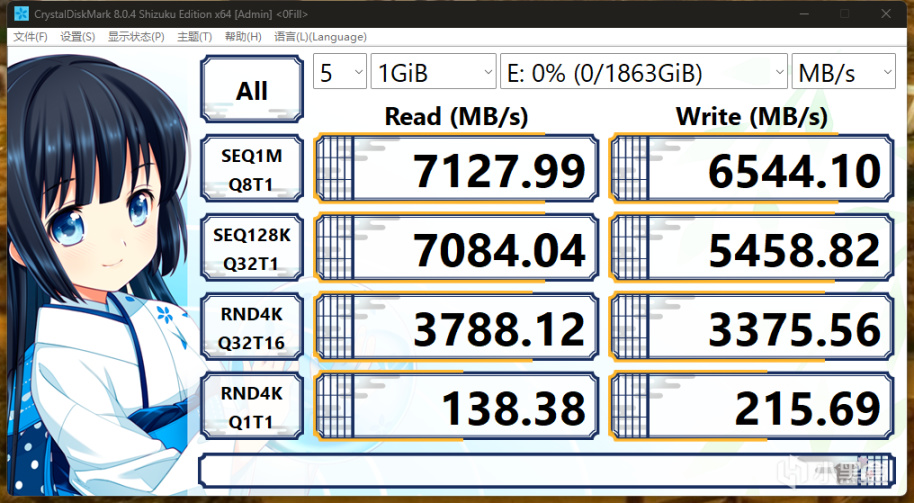Open the test count dropdown showing 5

[x=340, y=72]
